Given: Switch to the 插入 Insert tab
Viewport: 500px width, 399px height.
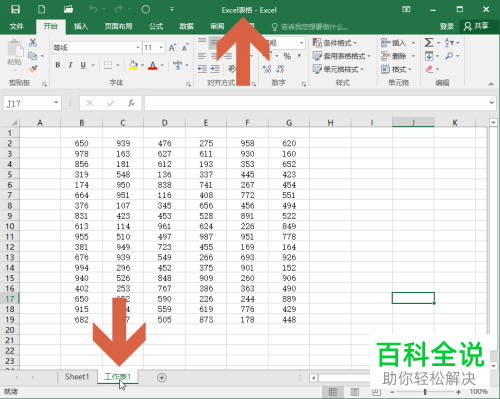Looking at the screenshot, I should pos(81,26).
